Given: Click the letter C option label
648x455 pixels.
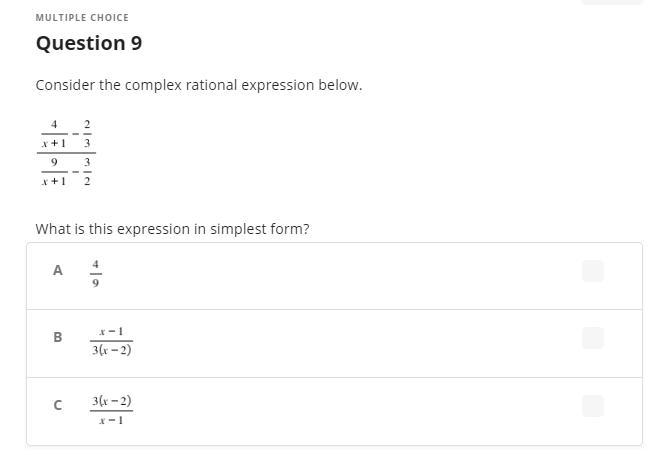Looking at the screenshot, I should (58, 405).
